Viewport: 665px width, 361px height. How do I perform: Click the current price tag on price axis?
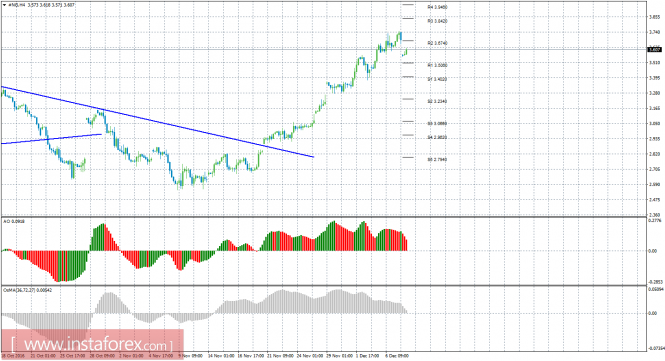656,50
